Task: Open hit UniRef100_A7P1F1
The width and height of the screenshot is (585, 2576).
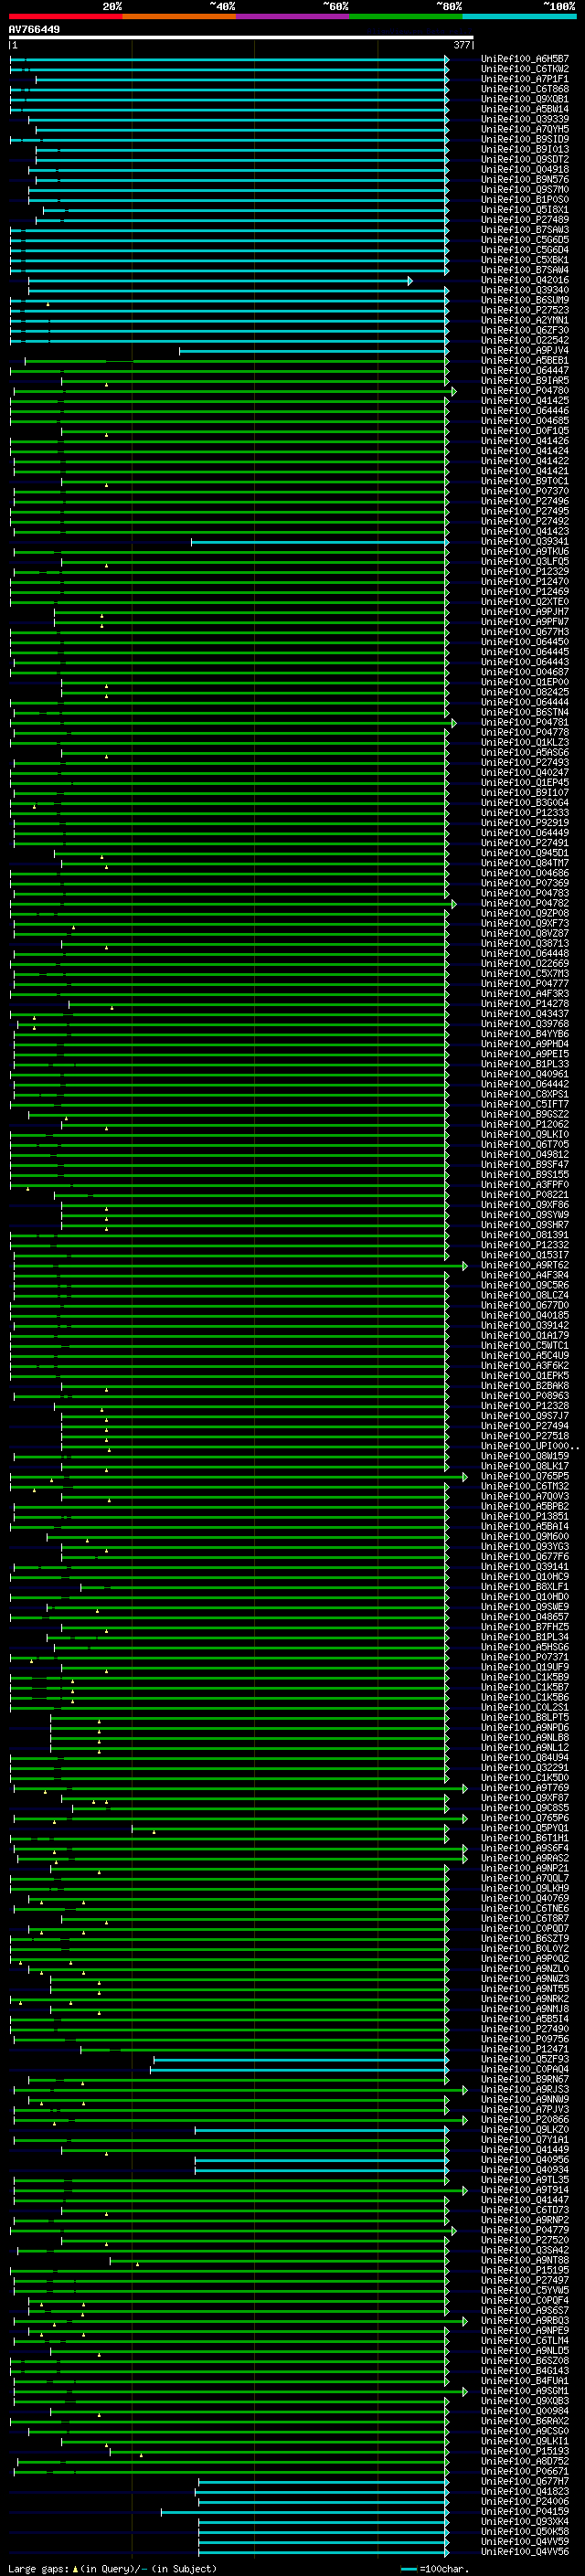Action: (525, 79)
